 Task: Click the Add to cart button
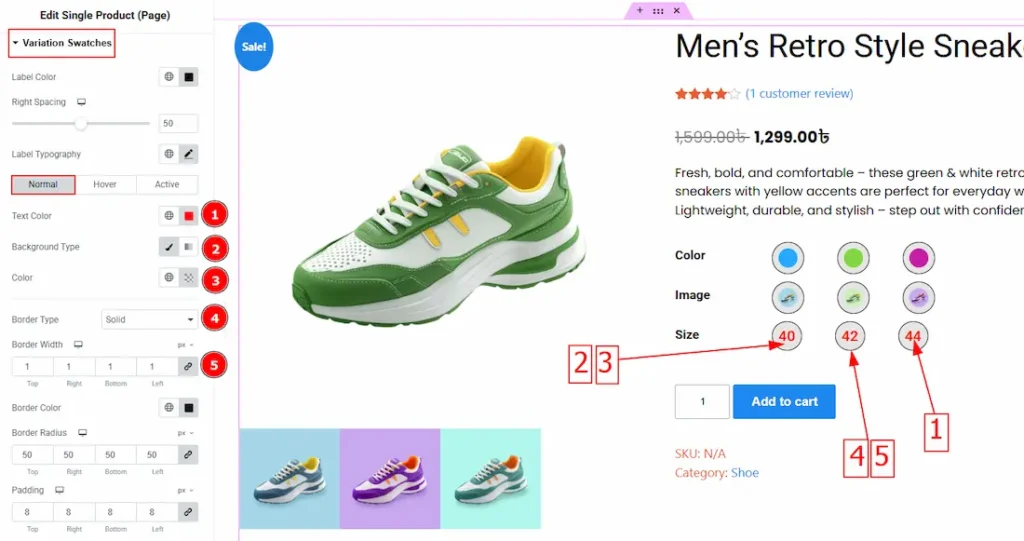784,401
